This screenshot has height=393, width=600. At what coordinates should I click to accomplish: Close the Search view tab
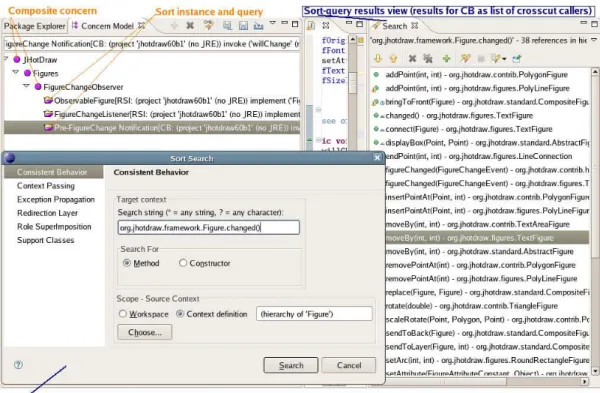pyautogui.click(x=414, y=26)
